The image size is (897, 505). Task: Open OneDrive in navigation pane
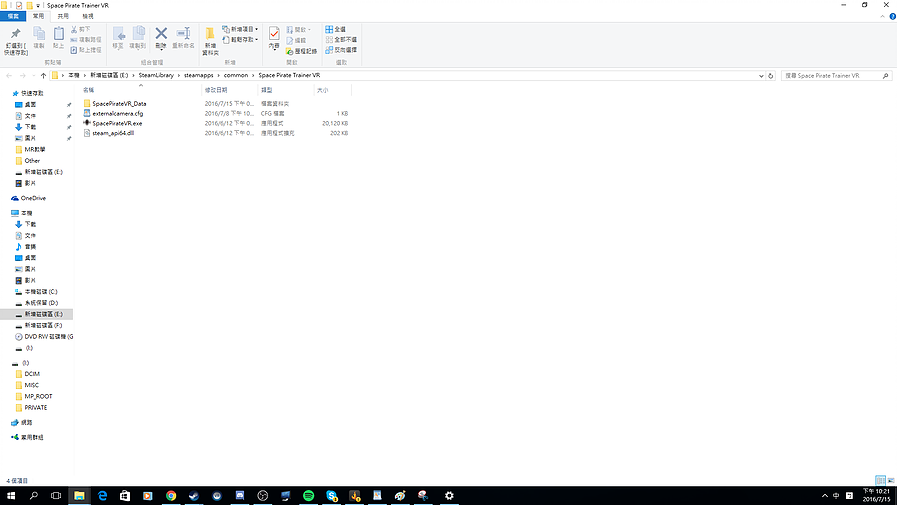[33, 198]
